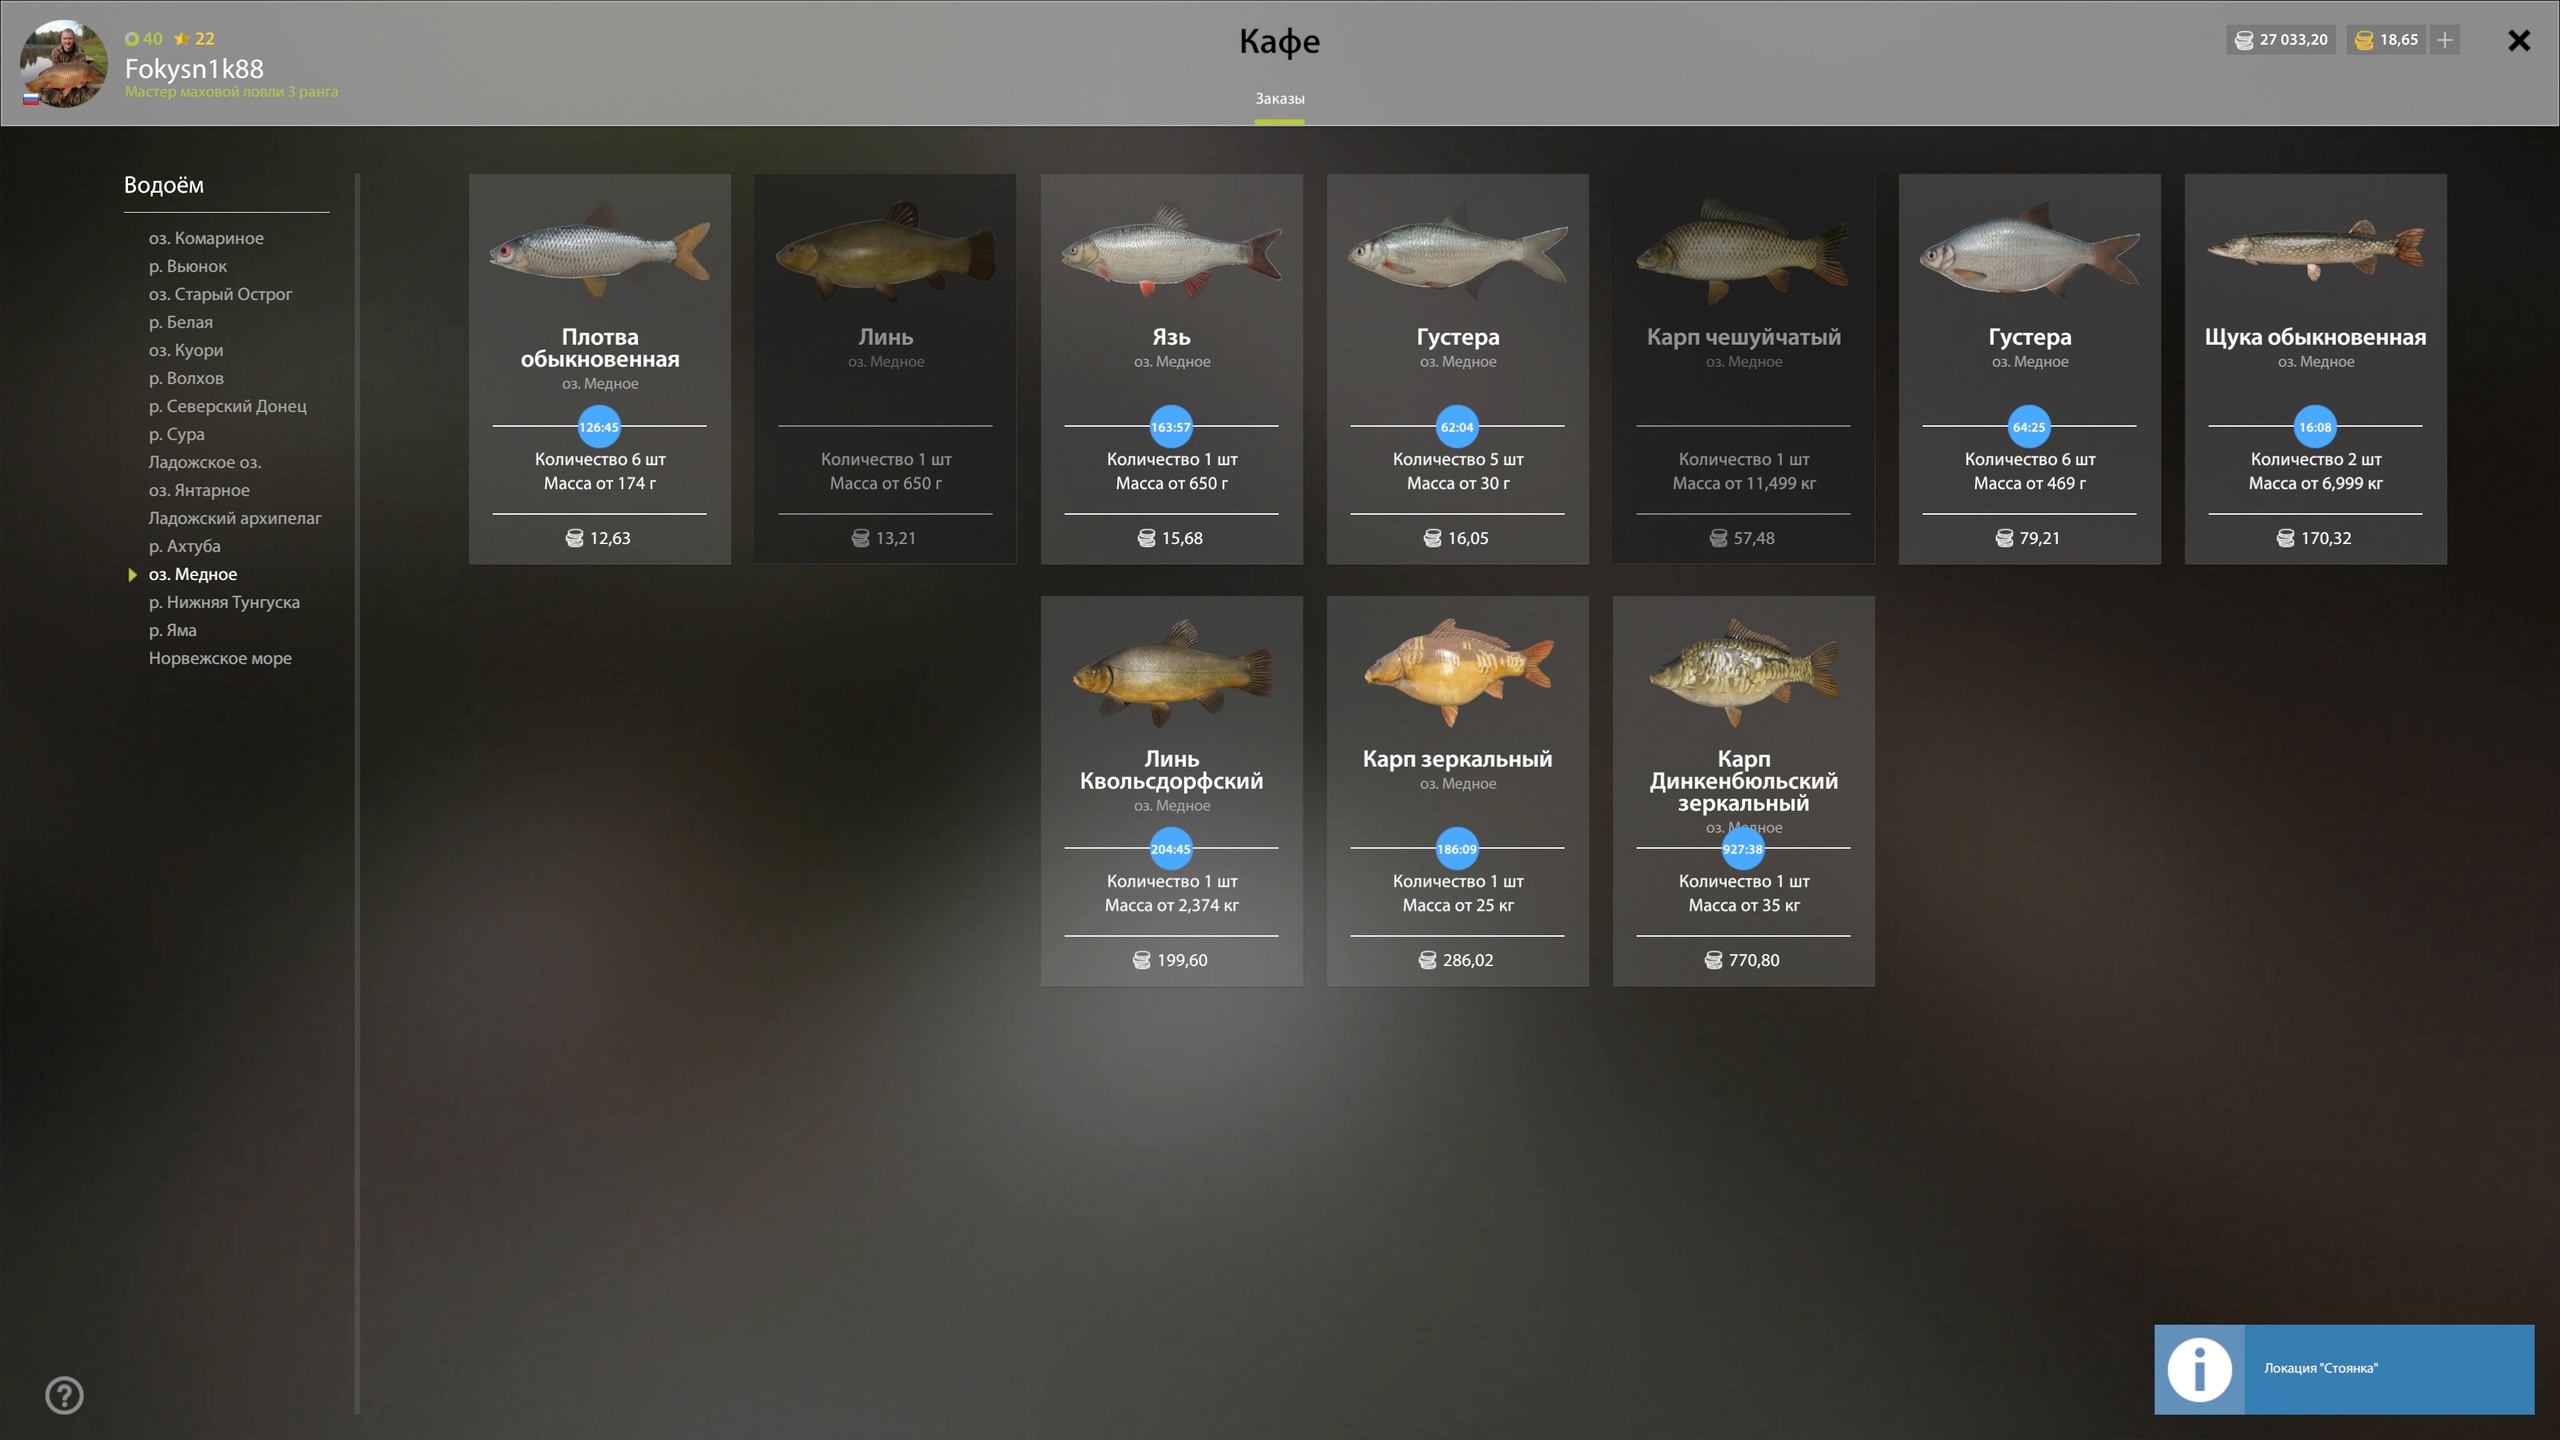Select р. Ахтуба waterbody
This screenshot has width=2560, height=1440.
coord(184,546)
